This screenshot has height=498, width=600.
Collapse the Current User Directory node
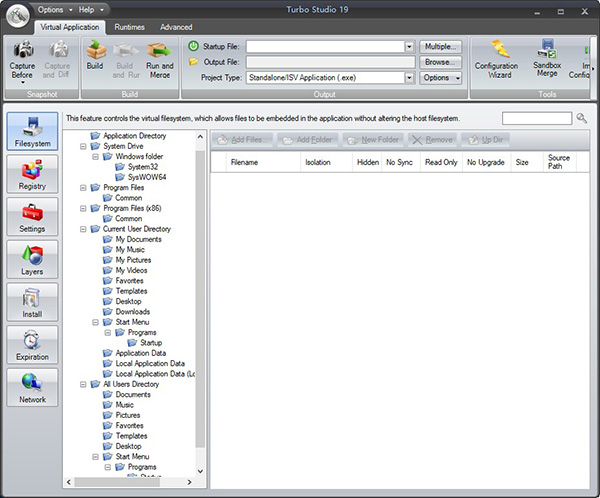click(84, 229)
